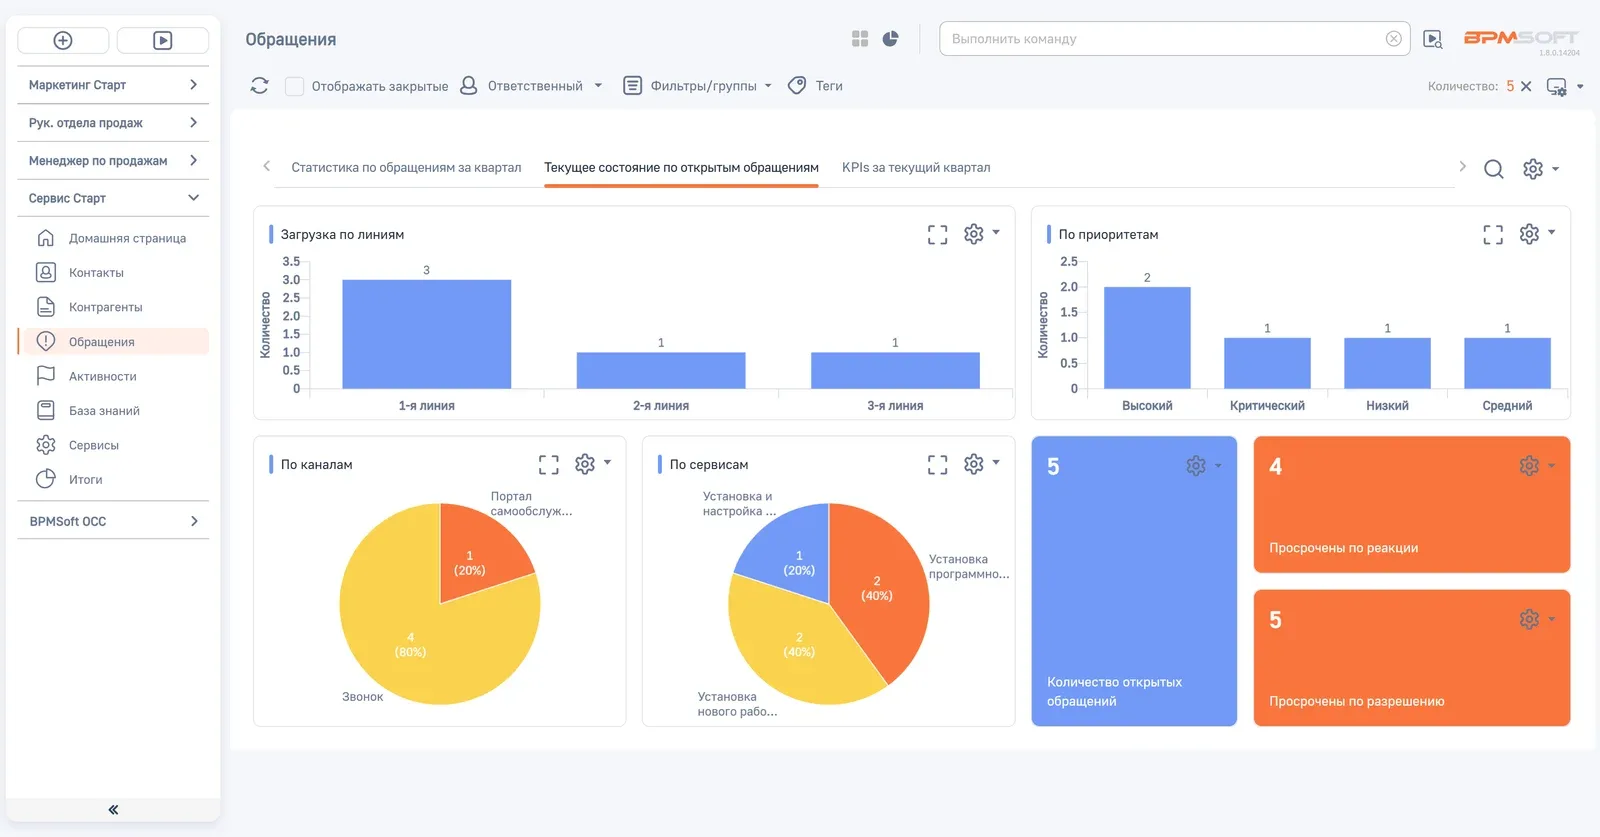Collapse sidebar with double chevron
Image resolution: width=1600 pixels, height=837 pixels.
(113, 810)
